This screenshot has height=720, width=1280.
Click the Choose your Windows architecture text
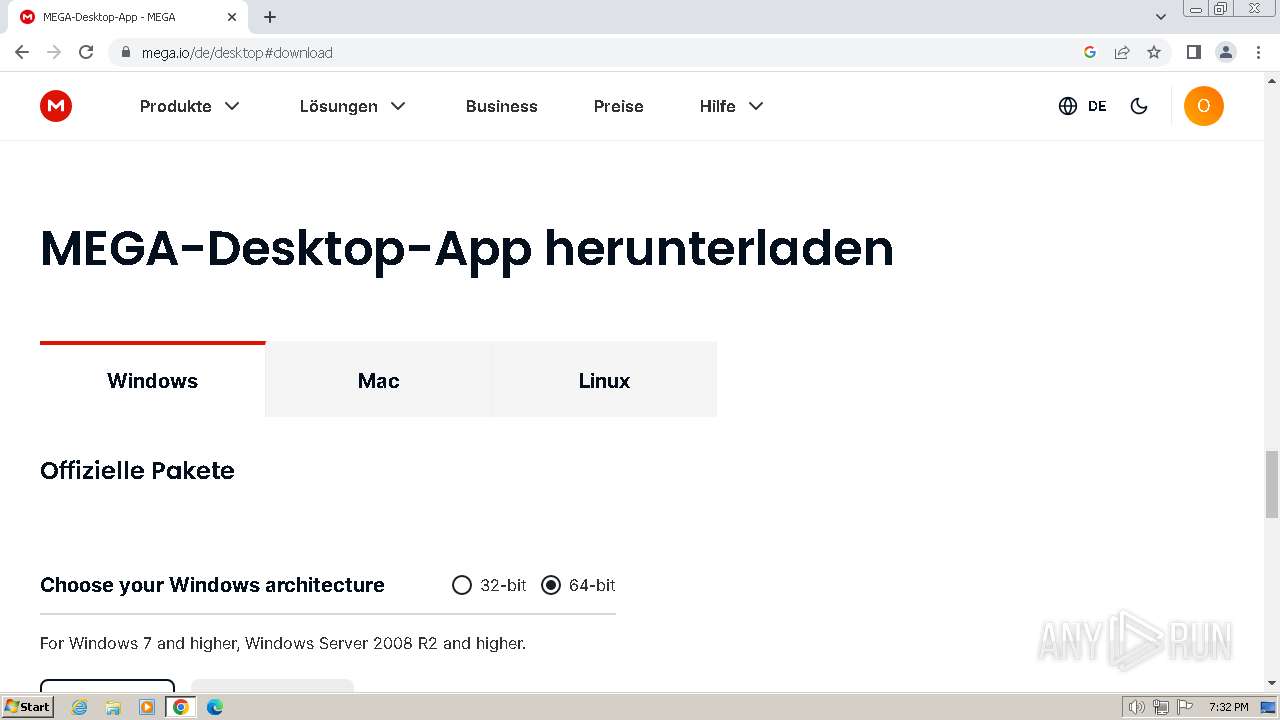[x=212, y=585]
